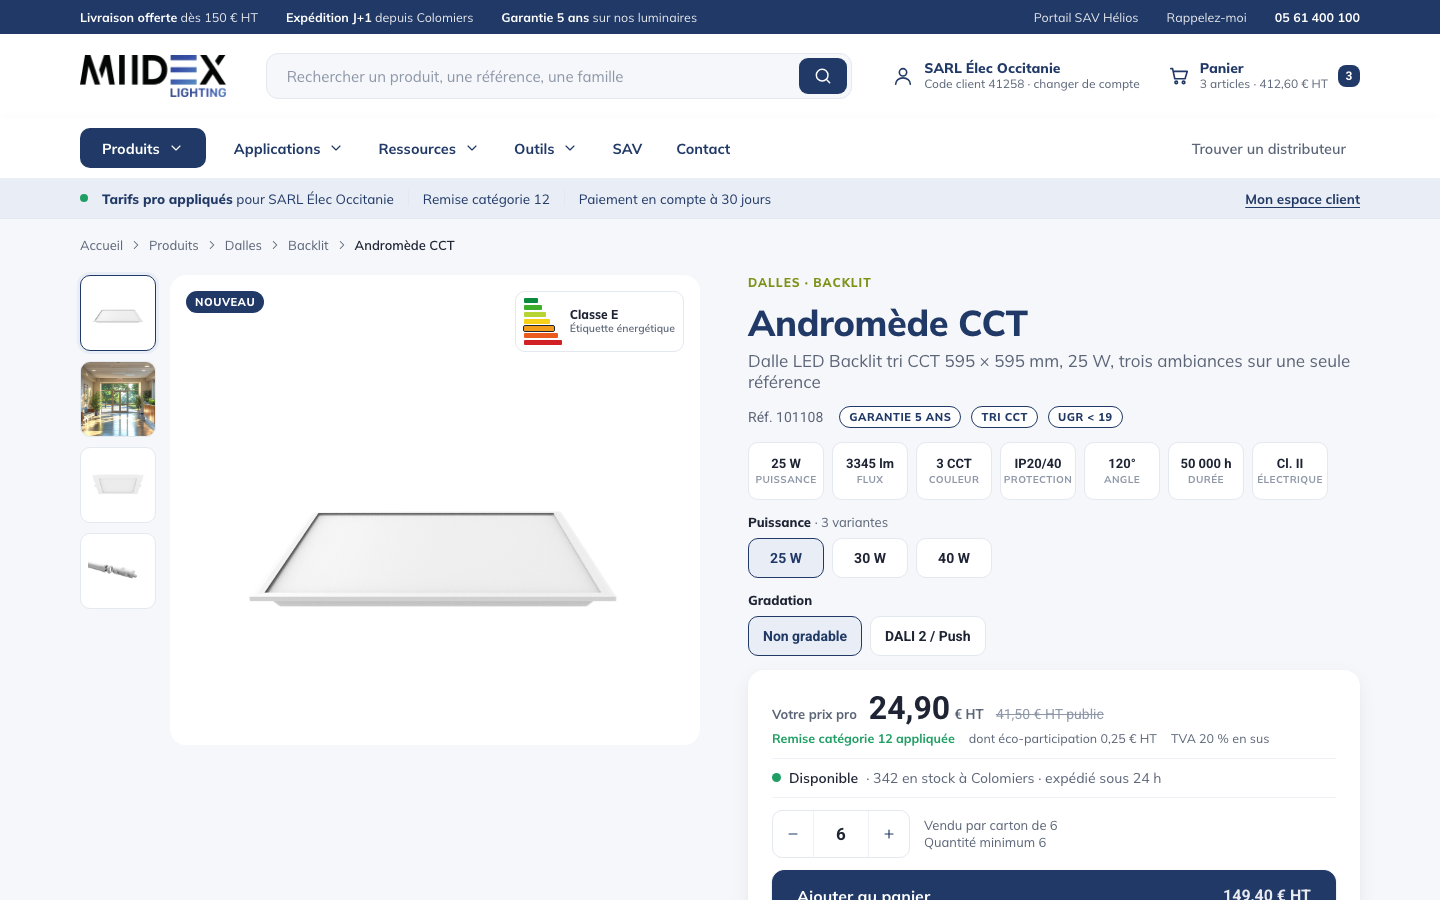The image size is (1440, 900).
Task: Click cart count badge 3
Action: tap(1348, 76)
